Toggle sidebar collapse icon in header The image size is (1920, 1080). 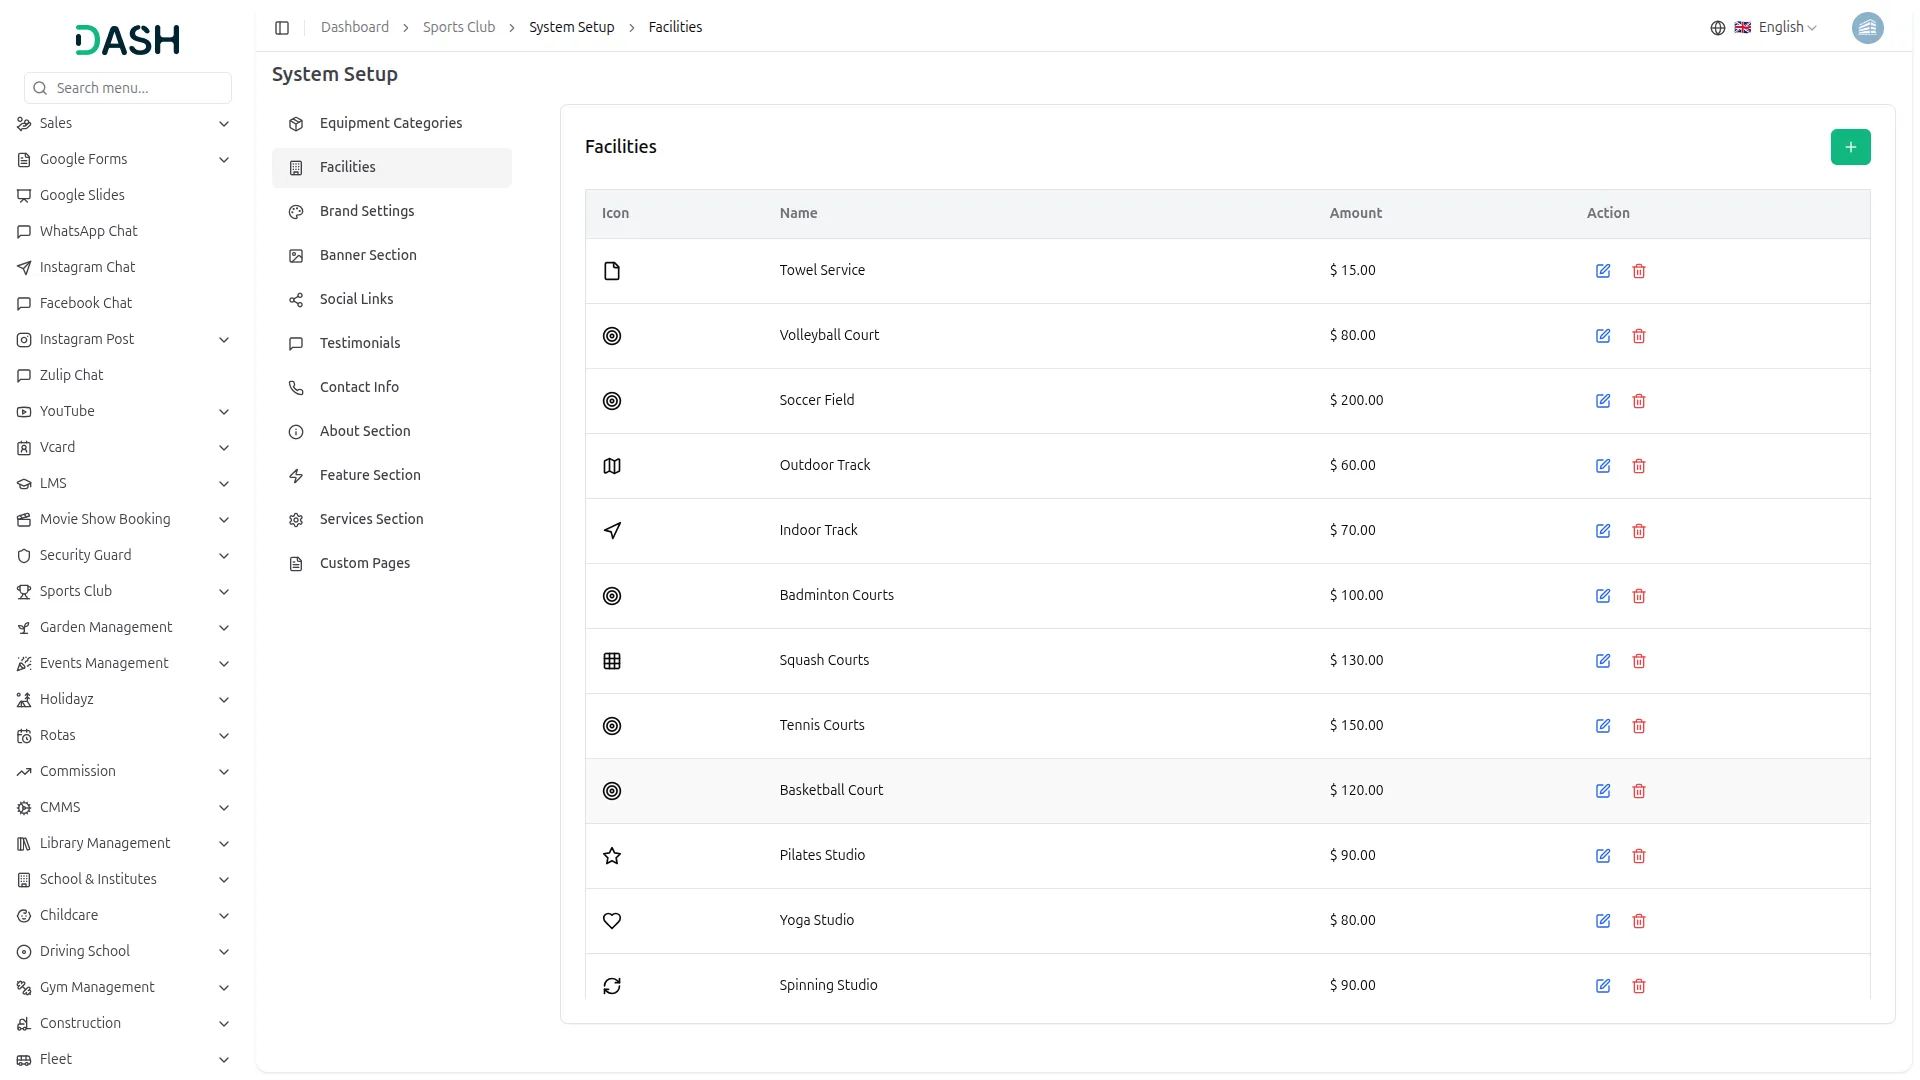[282, 28]
